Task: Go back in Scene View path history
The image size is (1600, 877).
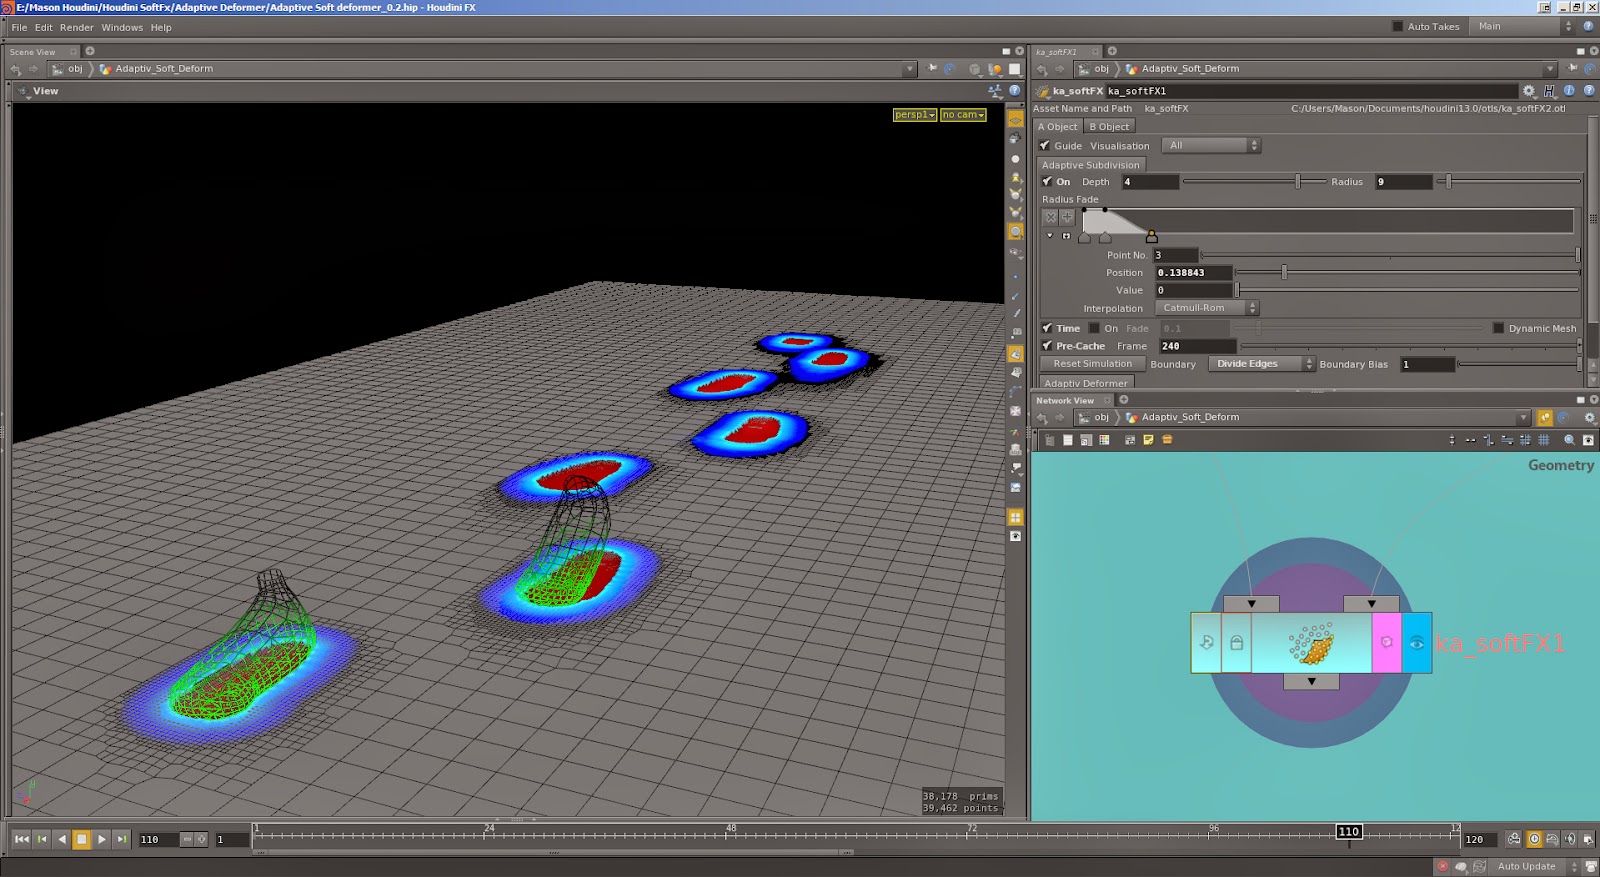Action: (x=16, y=69)
